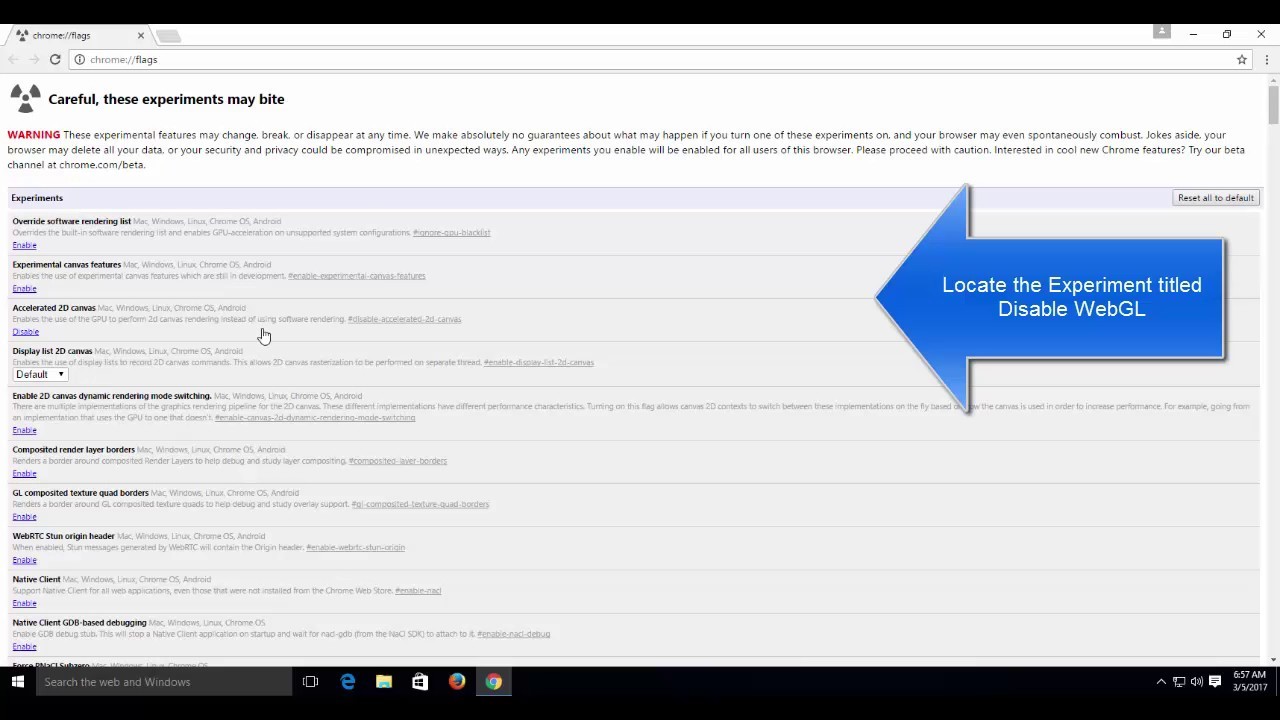
Task: Open #enable-canvas-2d-dynamic-rendering-mode-switching anchor link
Action: [x=315, y=417]
